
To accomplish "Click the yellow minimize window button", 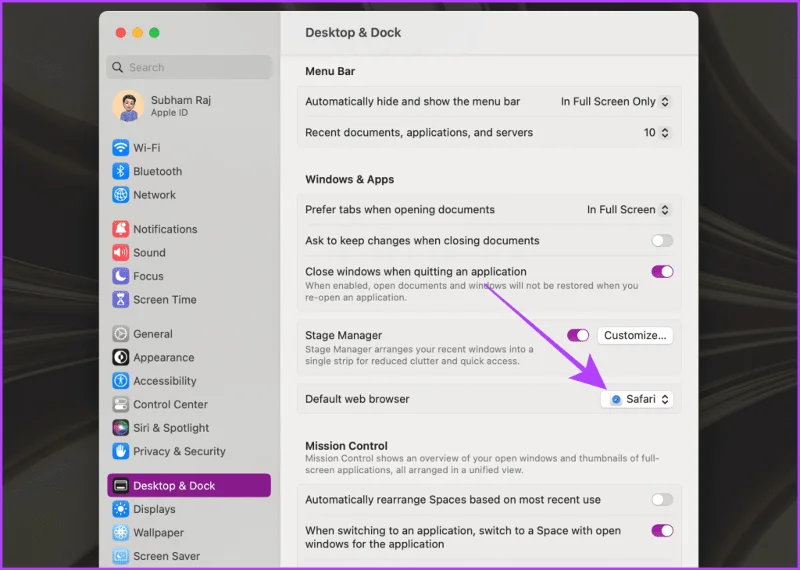I will [x=137, y=33].
